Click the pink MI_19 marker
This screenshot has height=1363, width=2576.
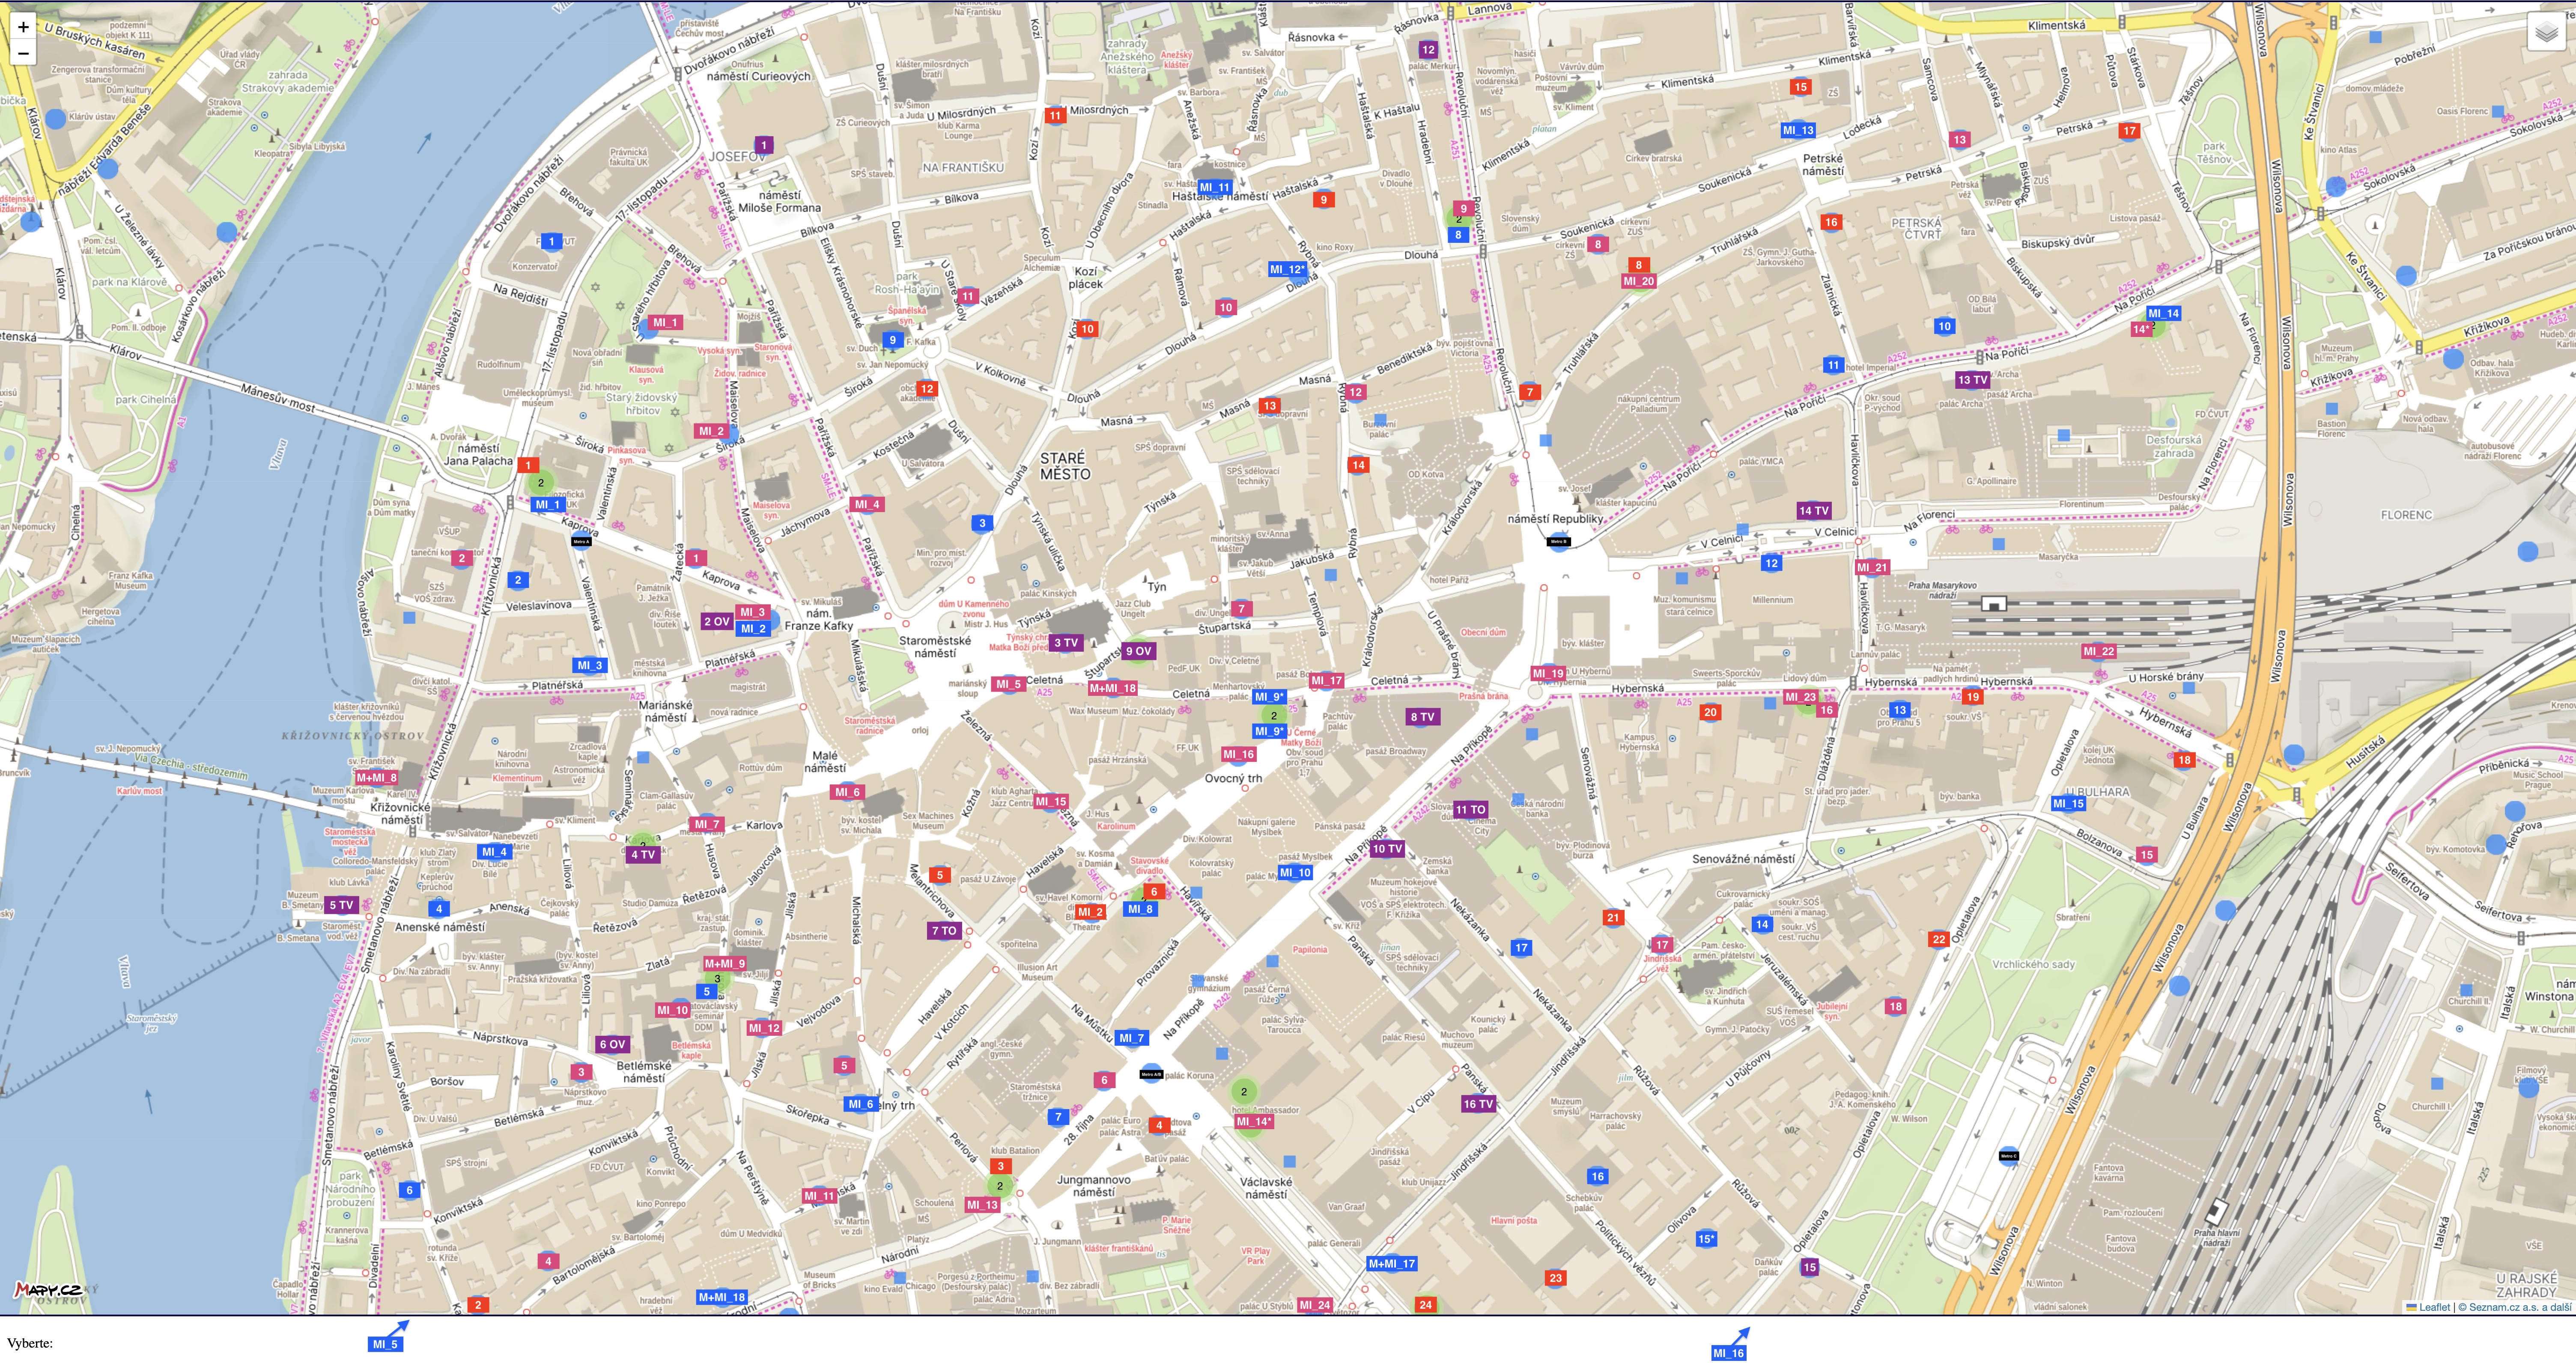coord(1548,673)
